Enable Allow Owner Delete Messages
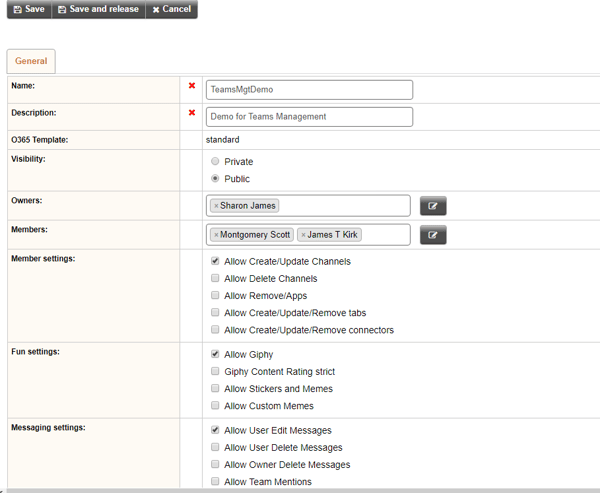The width and height of the screenshot is (600, 493). click(215, 464)
